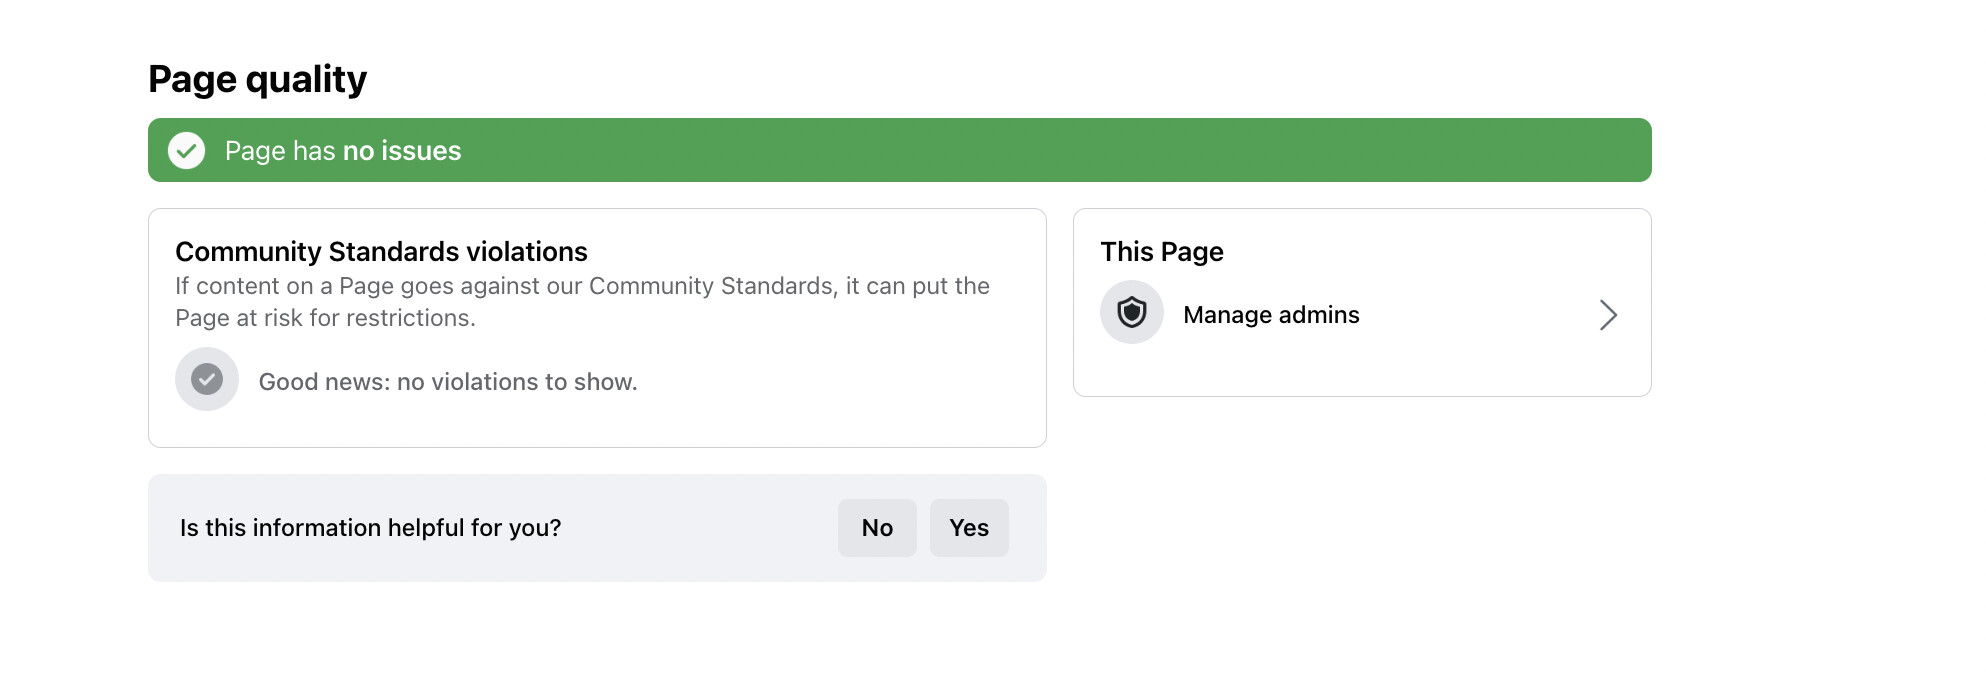
Task: Open the Manage admins option
Action: [x=1270, y=315]
